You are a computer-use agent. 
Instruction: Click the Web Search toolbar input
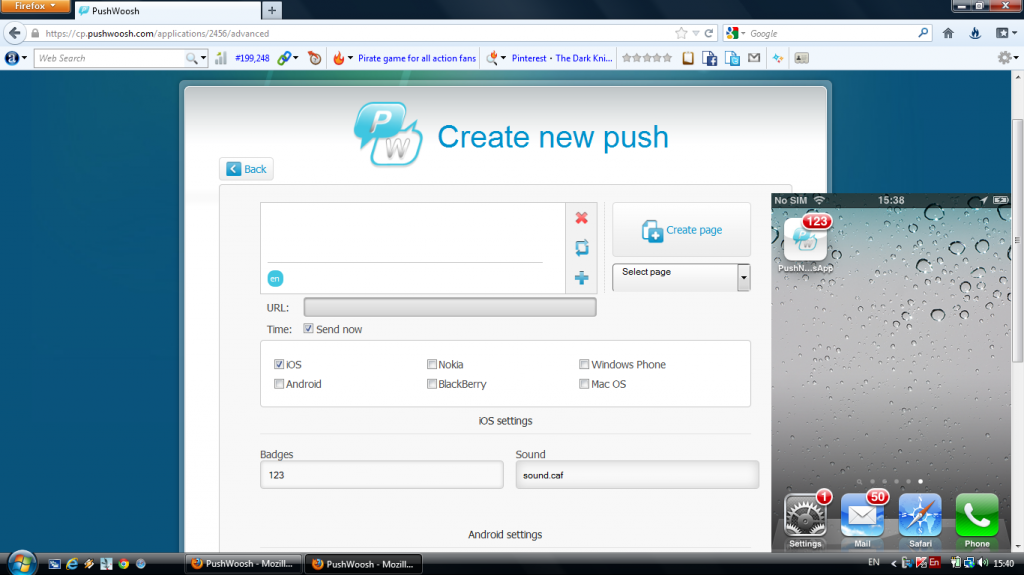coord(110,58)
